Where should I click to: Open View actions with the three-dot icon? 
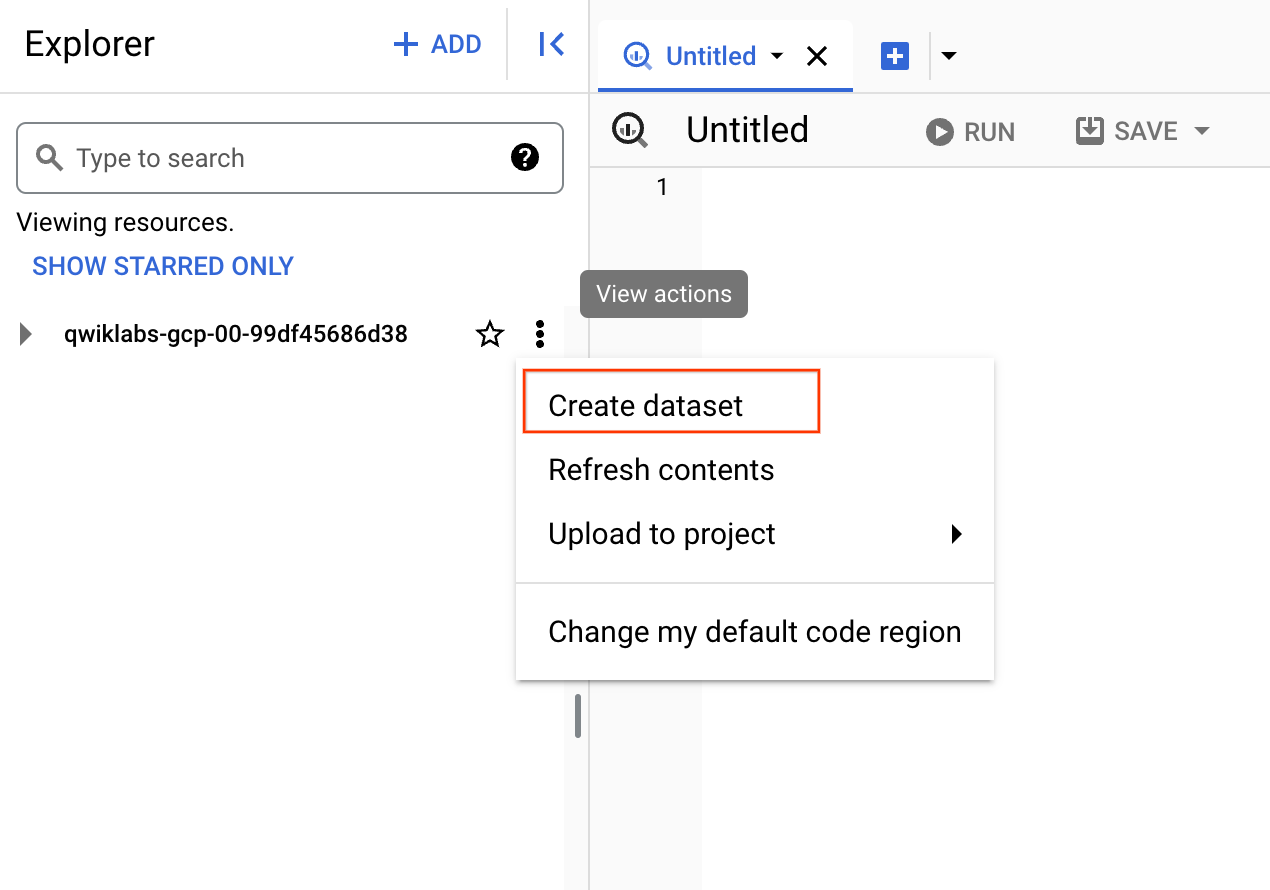[540, 333]
